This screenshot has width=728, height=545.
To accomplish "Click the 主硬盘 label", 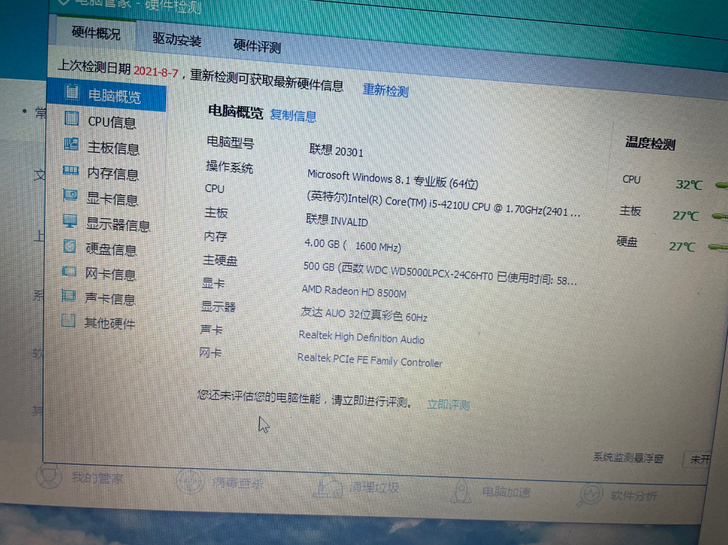I will [x=220, y=260].
